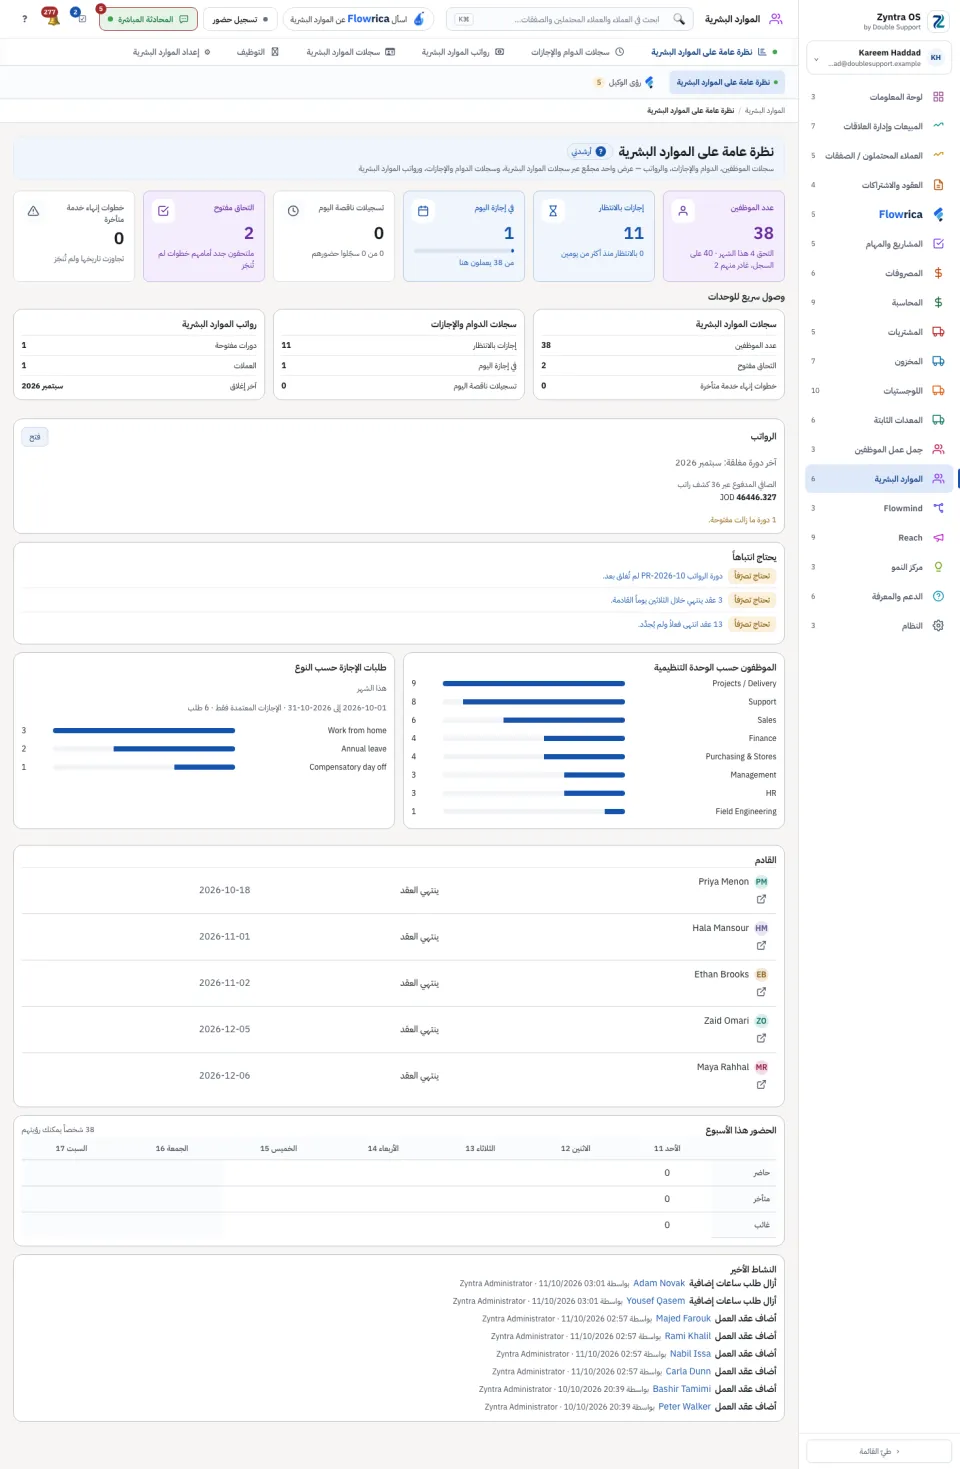Switch to رواتب الموارد البشرية tab
The width and height of the screenshot is (960, 1469).
(x=463, y=52)
